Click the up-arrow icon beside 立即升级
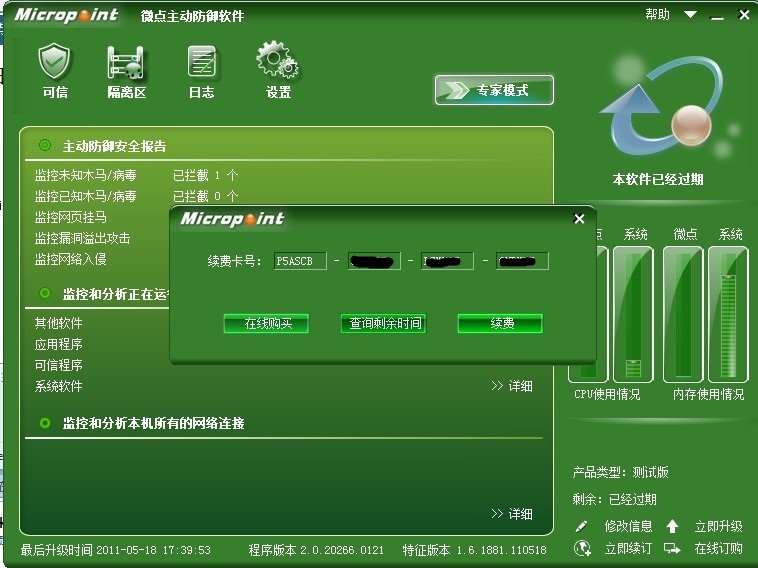 pos(672,526)
